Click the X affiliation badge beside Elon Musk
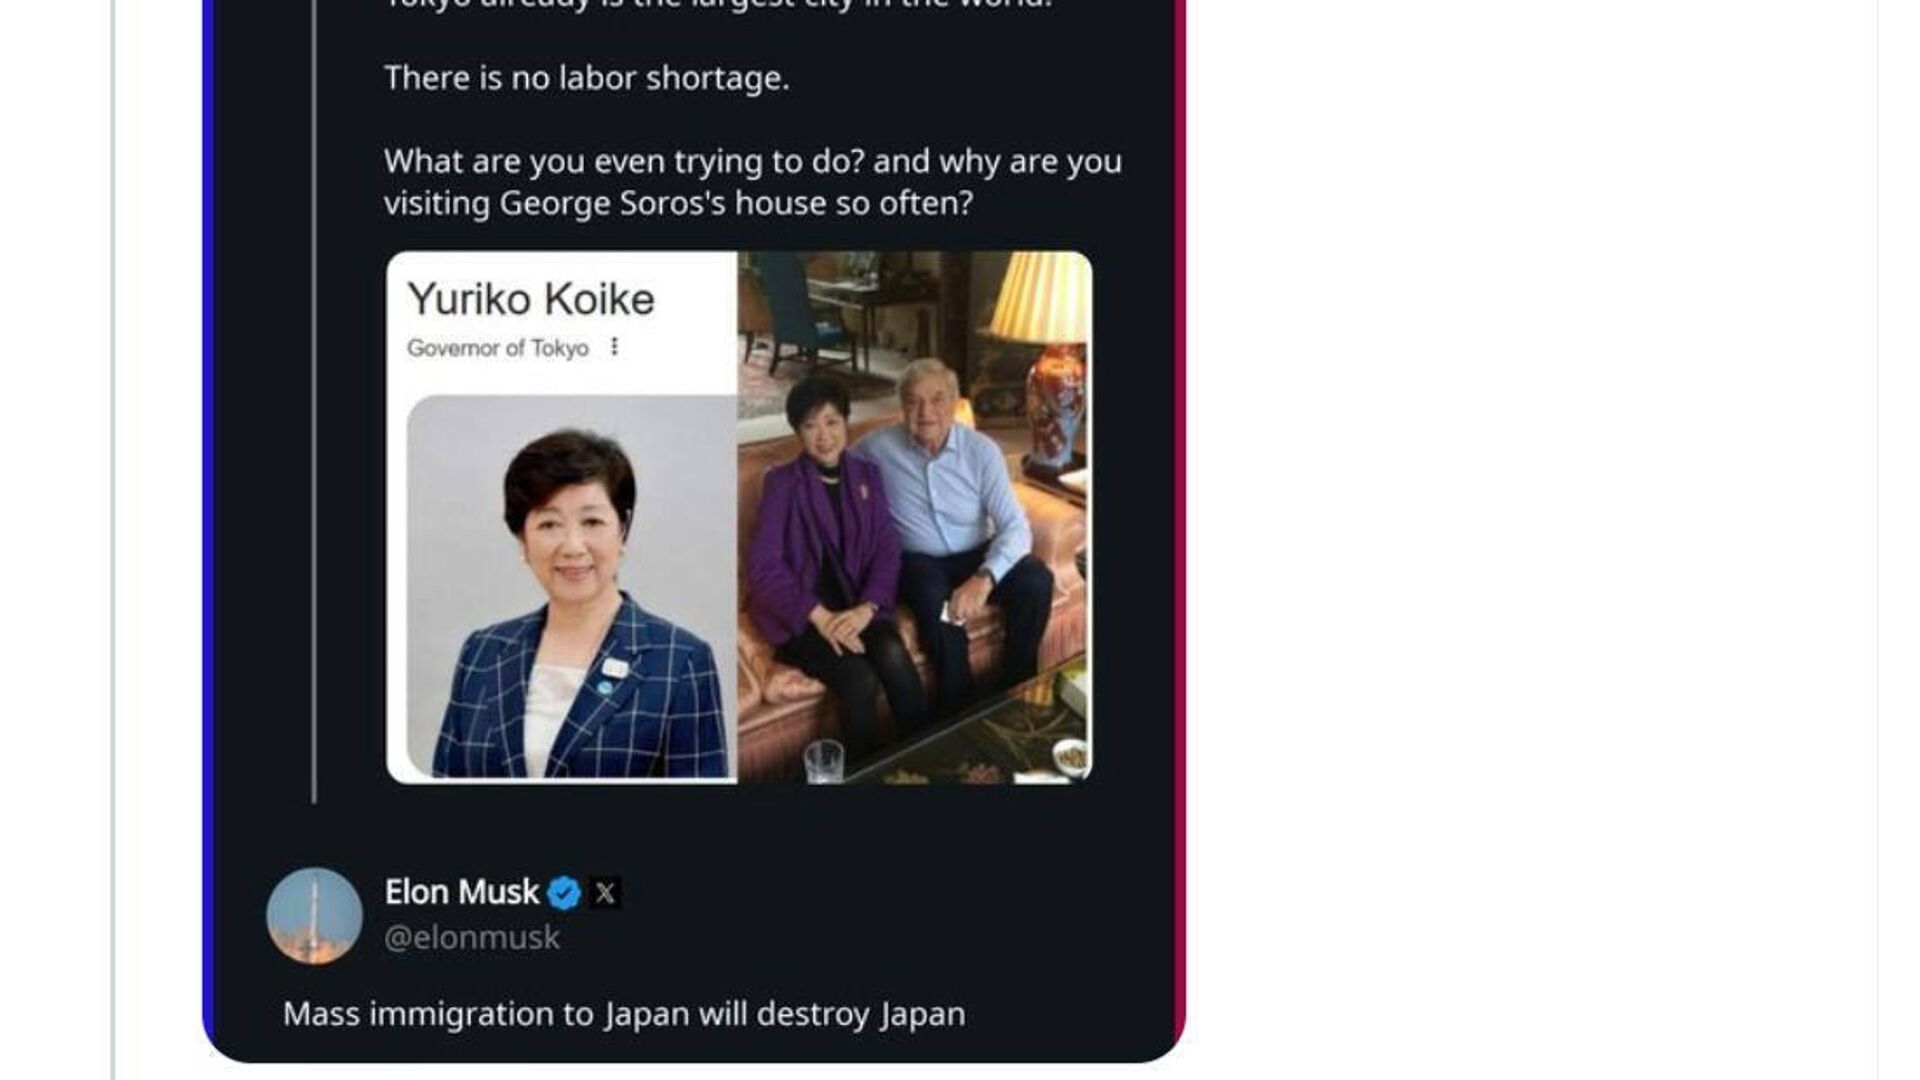The image size is (1920, 1080). click(605, 892)
